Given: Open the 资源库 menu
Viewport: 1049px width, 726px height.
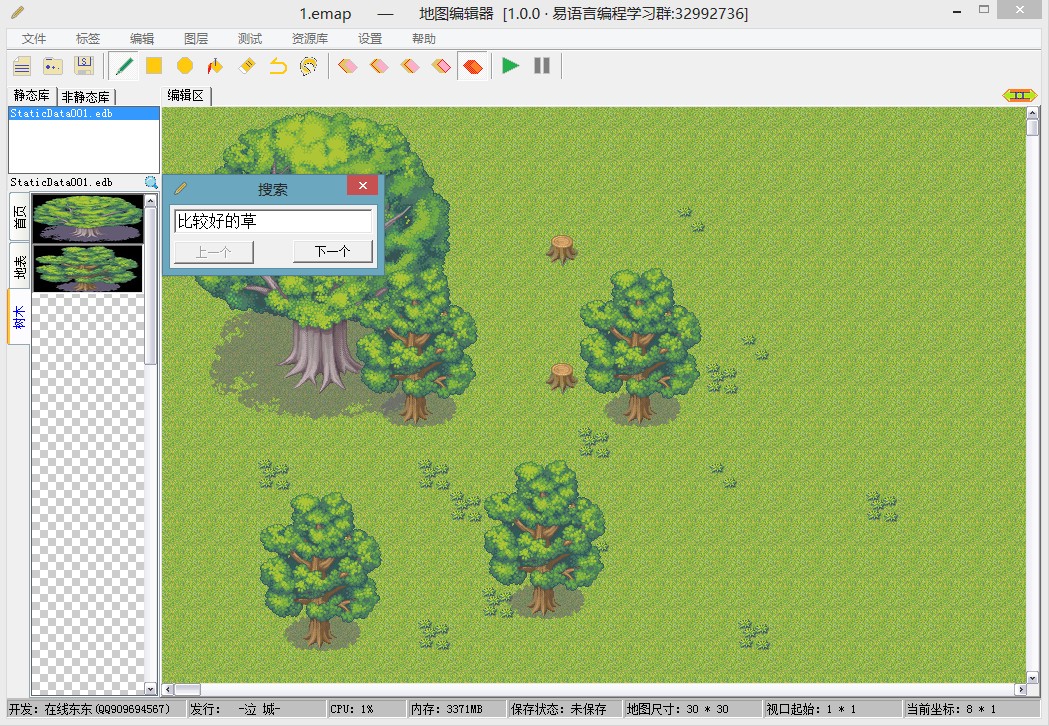Looking at the screenshot, I should pyautogui.click(x=310, y=39).
